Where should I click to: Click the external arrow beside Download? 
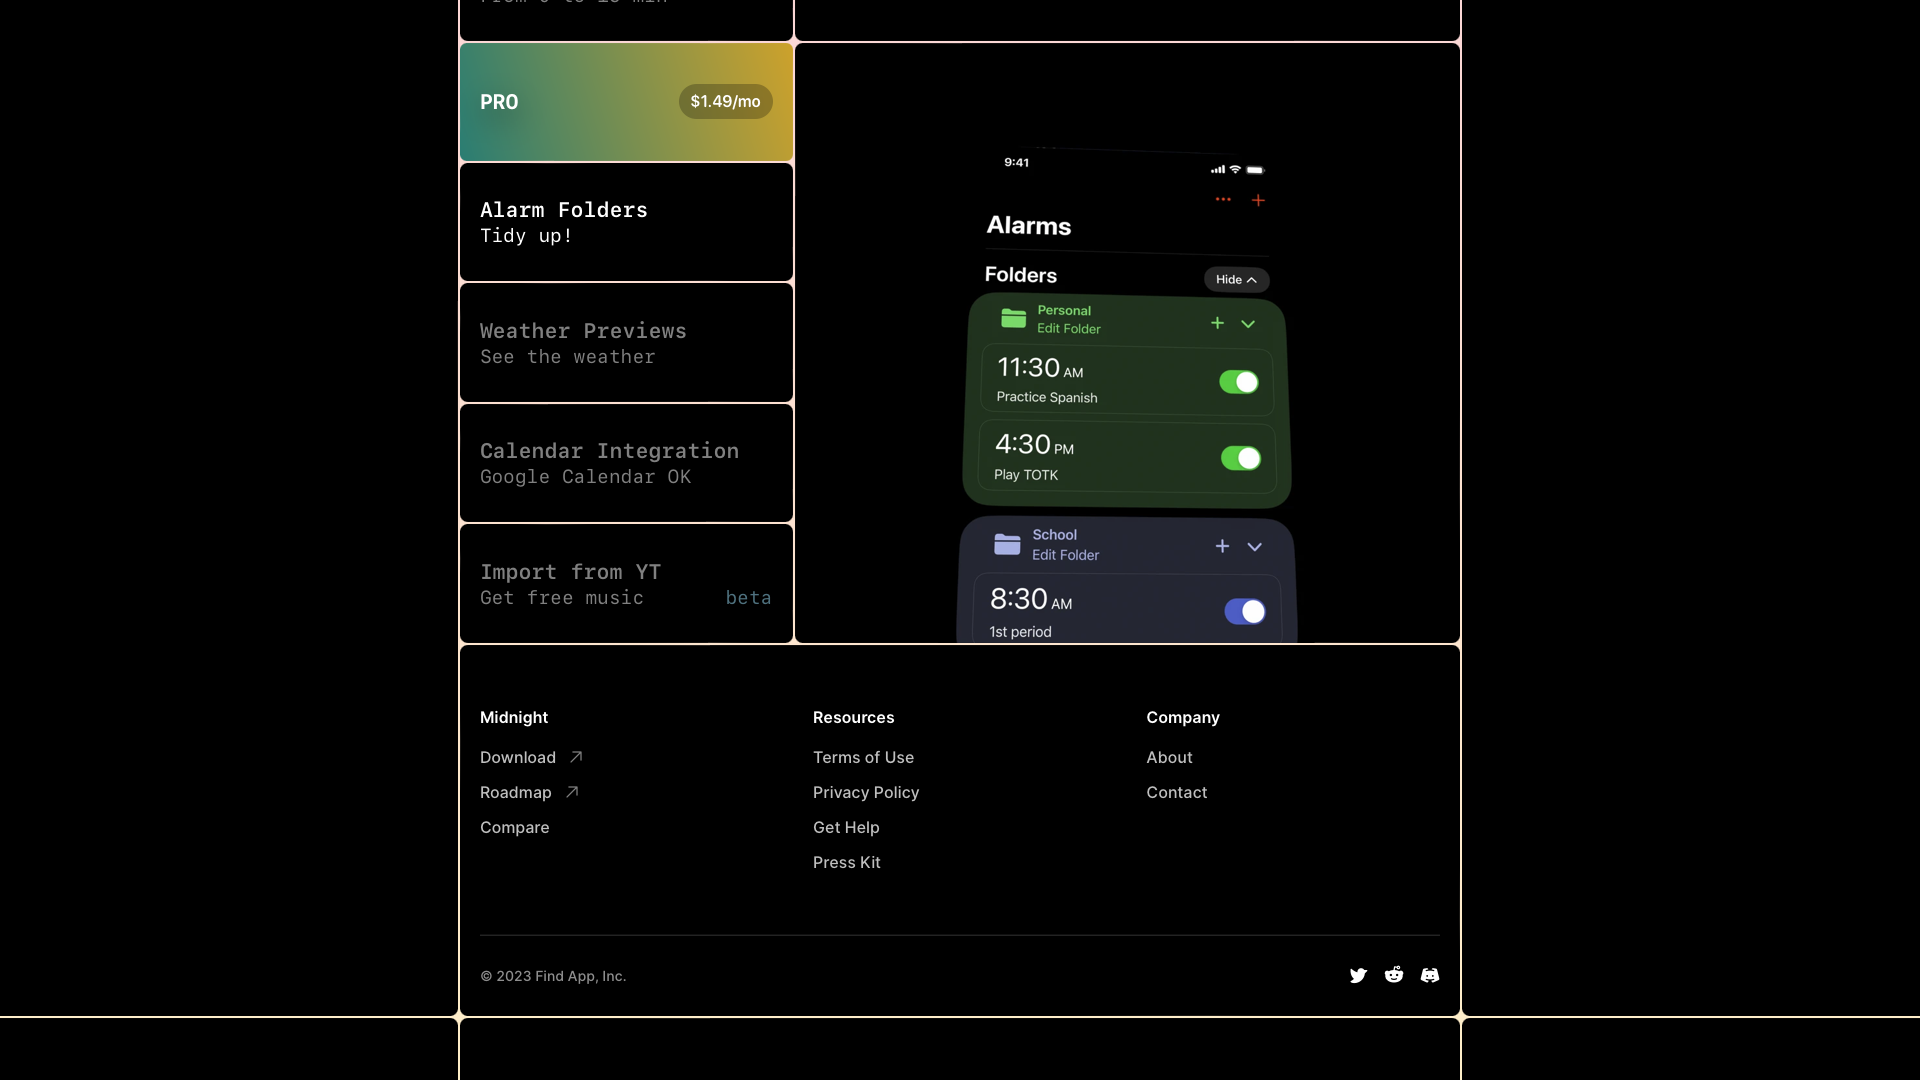[576, 757]
